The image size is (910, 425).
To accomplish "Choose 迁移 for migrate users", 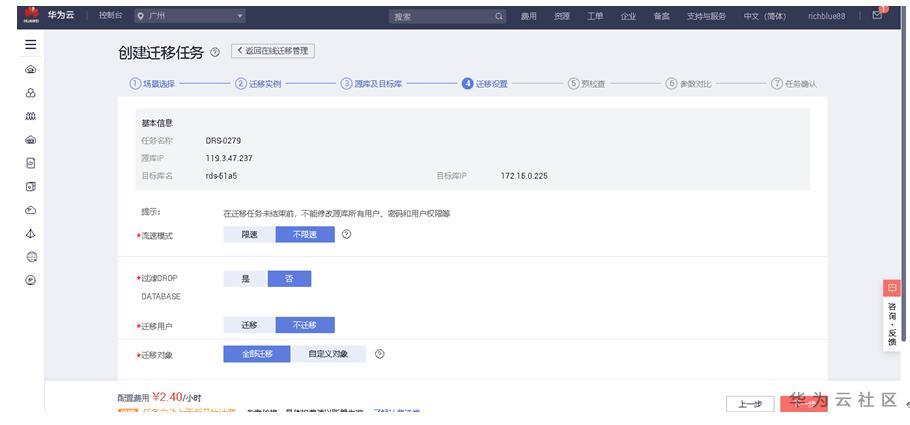I will pos(250,325).
